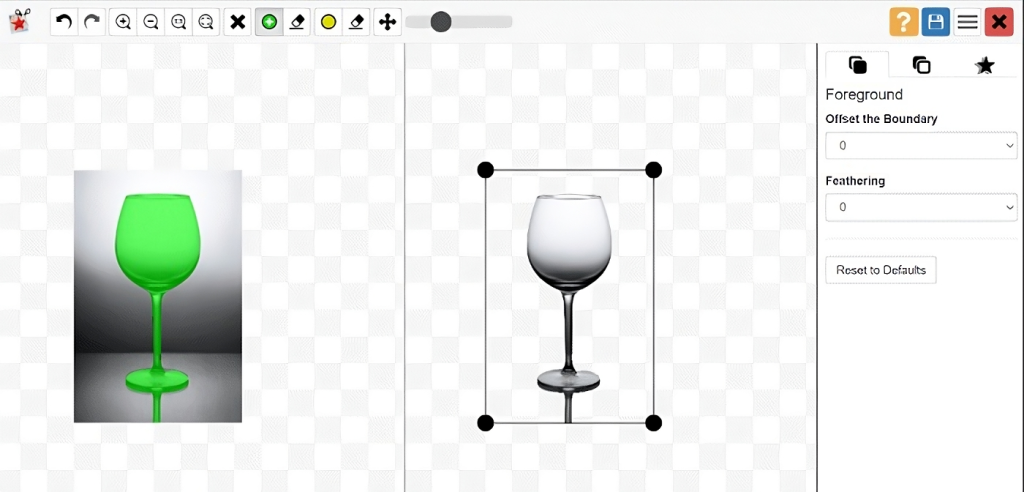Click the Feathering label

pos(855,181)
